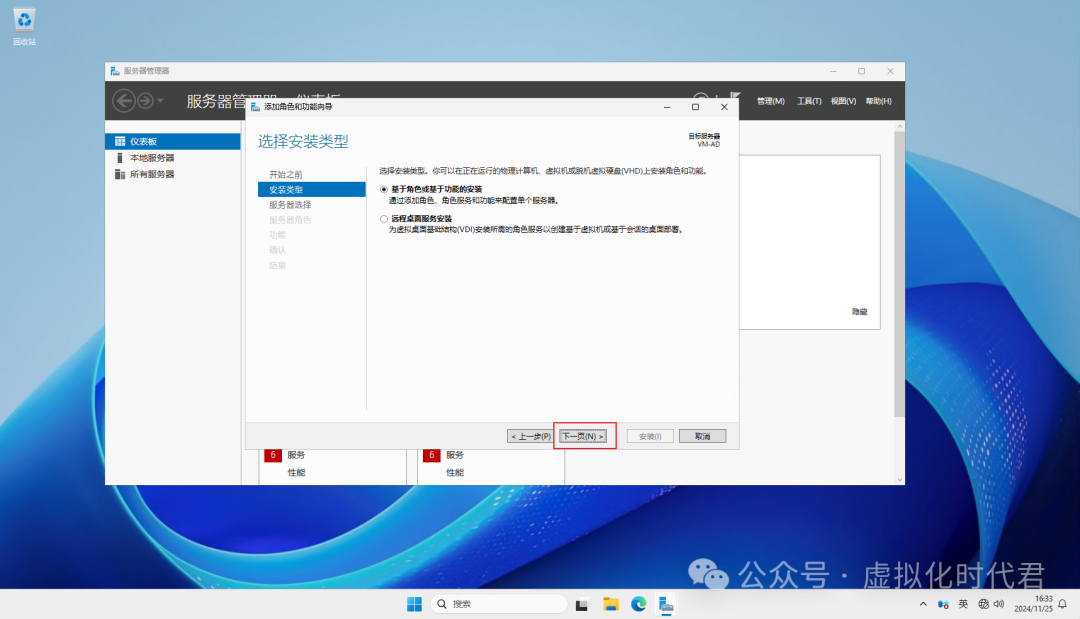
Task: Open the clock showing 16:33
Action: (1033, 604)
